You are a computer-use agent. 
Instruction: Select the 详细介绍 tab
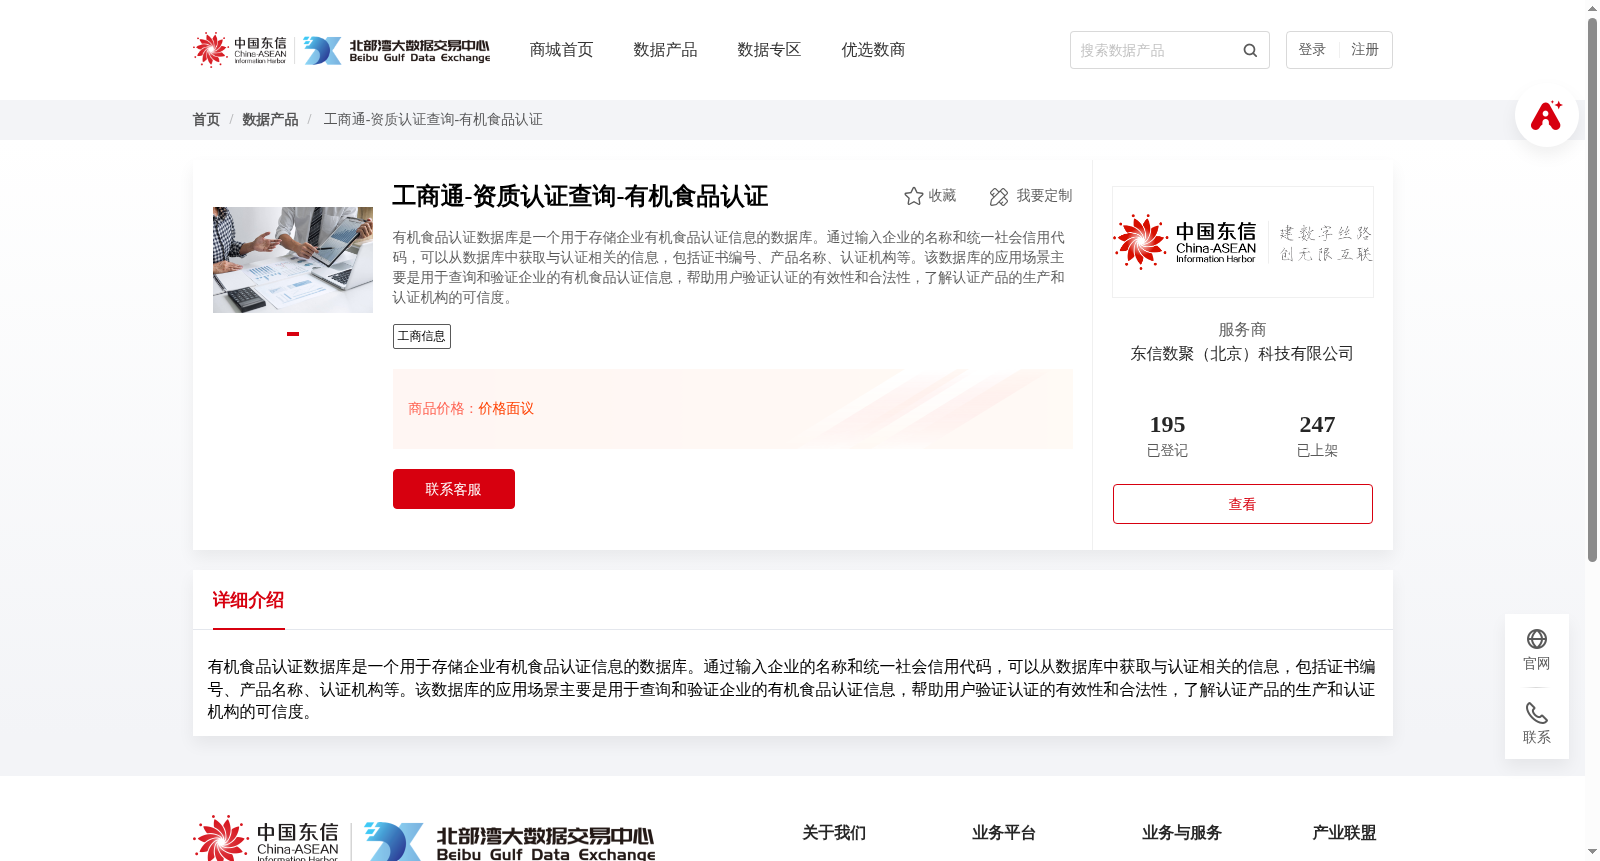(248, 600)
